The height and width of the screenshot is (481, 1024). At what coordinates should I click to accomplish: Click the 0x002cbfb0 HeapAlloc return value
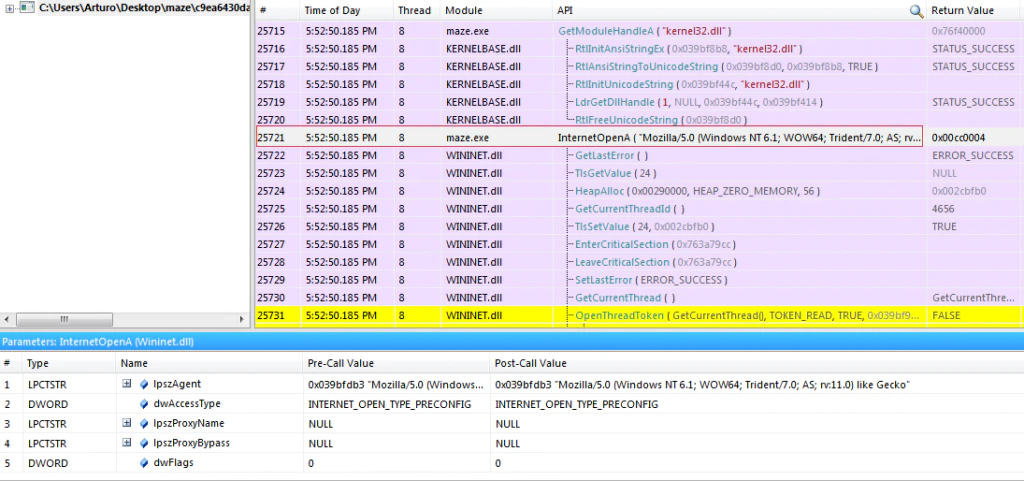[959, 191]
